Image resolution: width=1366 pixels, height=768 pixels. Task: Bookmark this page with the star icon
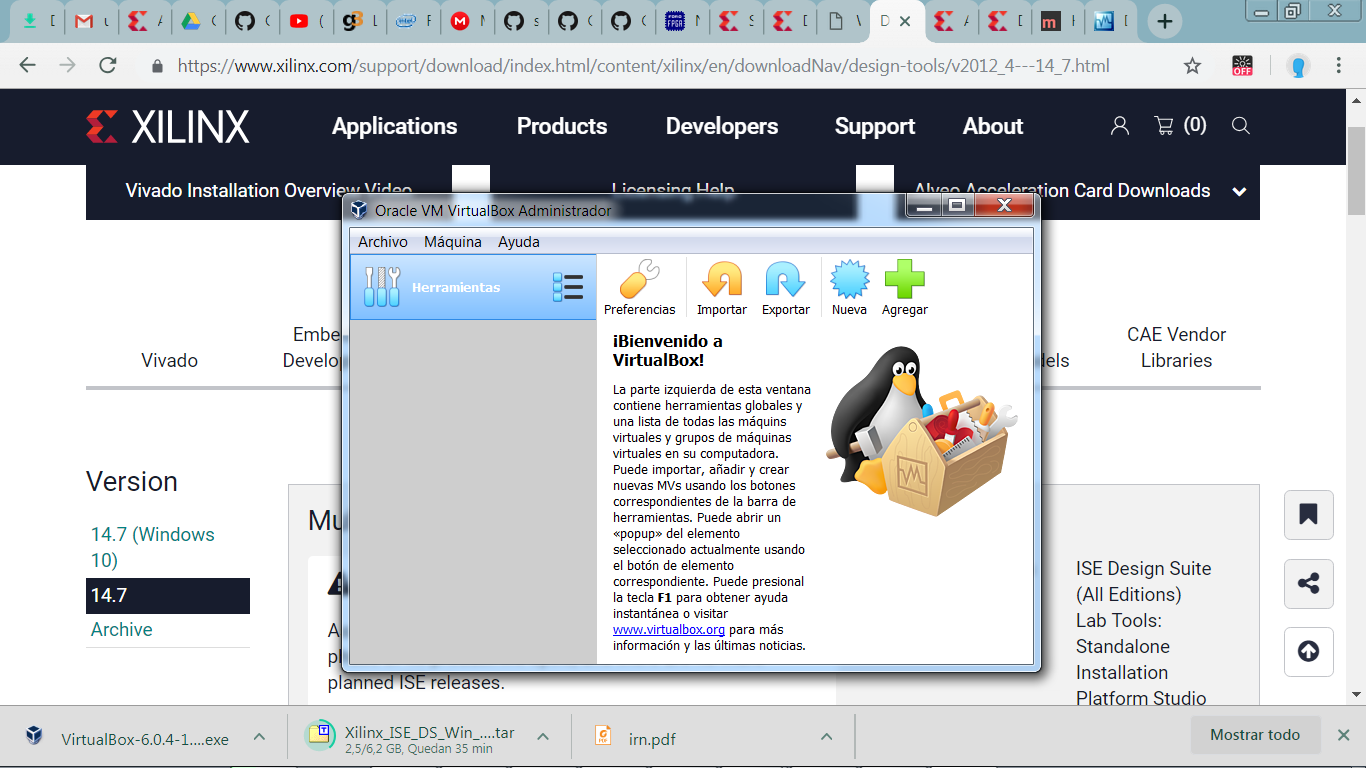tap(1192, 66)
